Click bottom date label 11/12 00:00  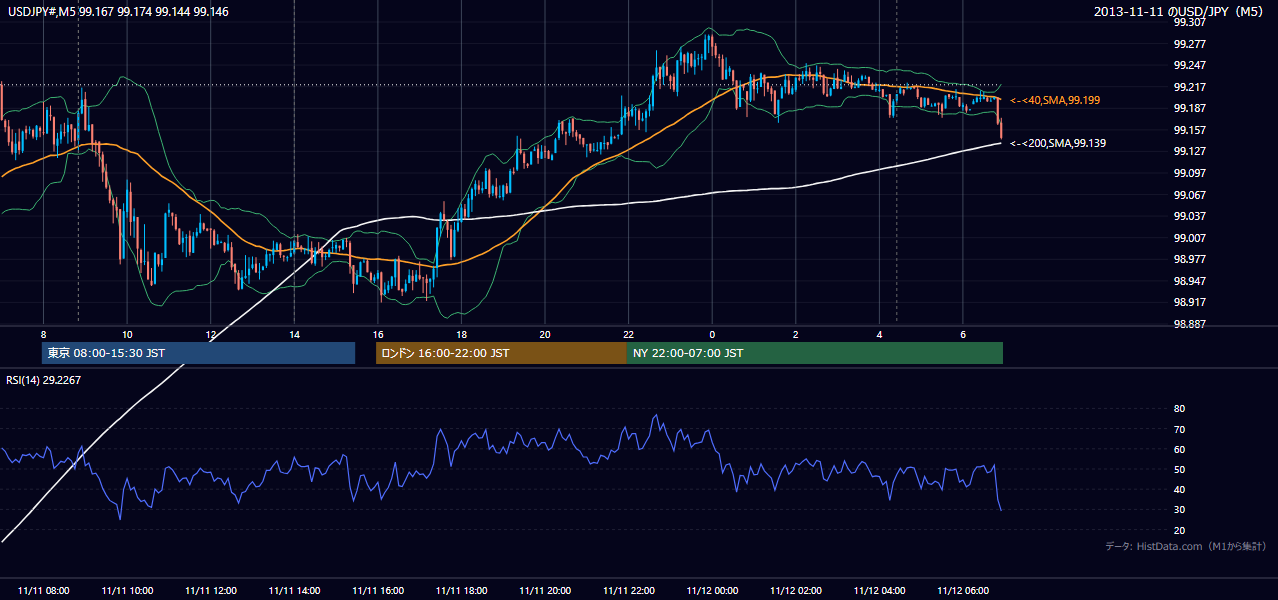[x=712, y=591]
